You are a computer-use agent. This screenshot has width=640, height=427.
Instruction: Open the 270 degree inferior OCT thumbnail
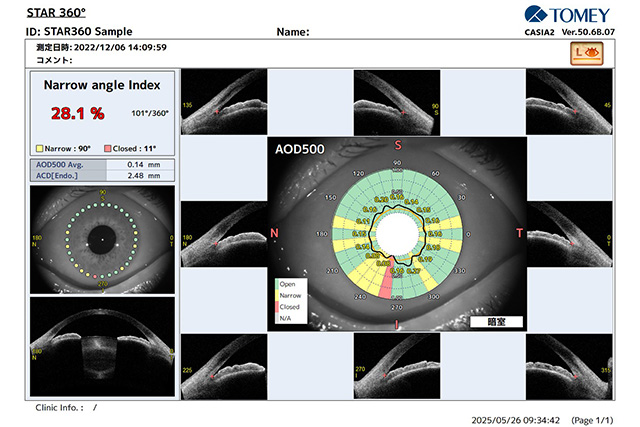[x=398, y=363]
